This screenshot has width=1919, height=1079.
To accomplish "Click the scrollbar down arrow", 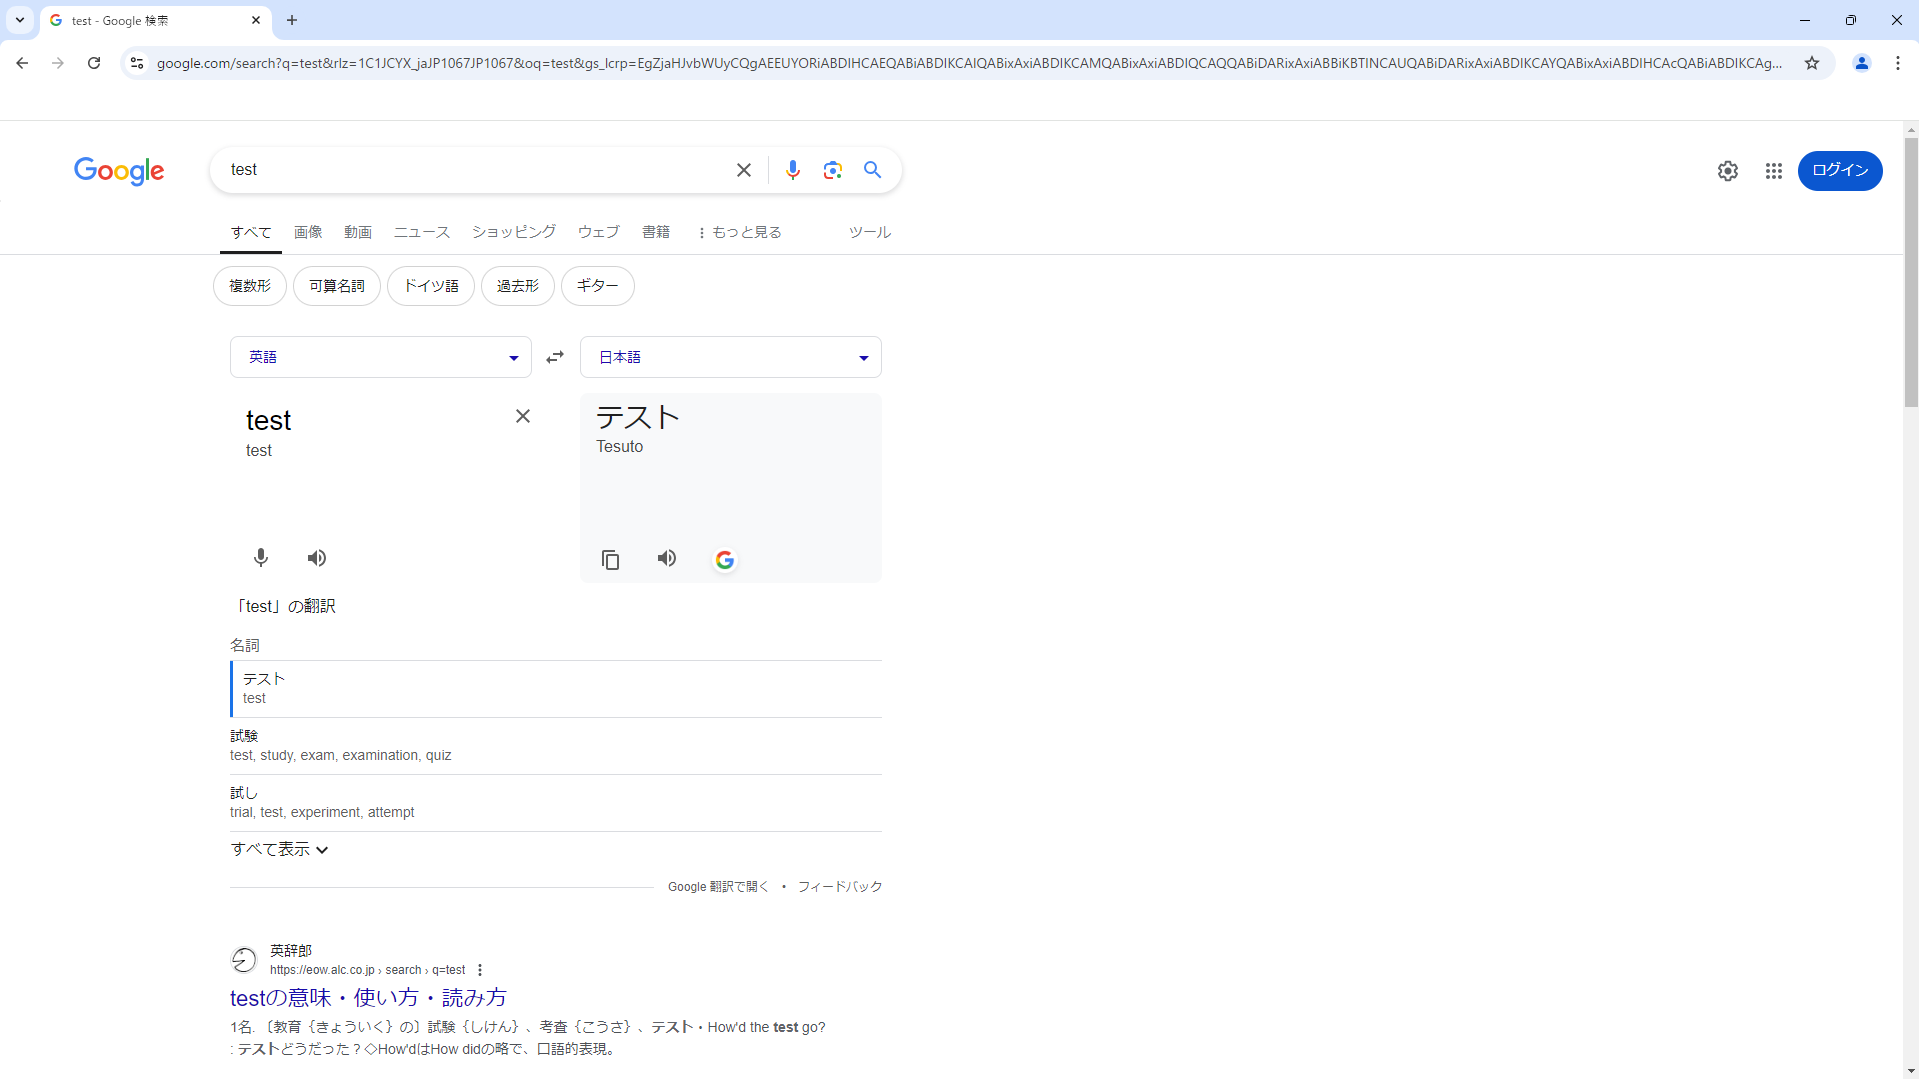I will 1911,1071.
